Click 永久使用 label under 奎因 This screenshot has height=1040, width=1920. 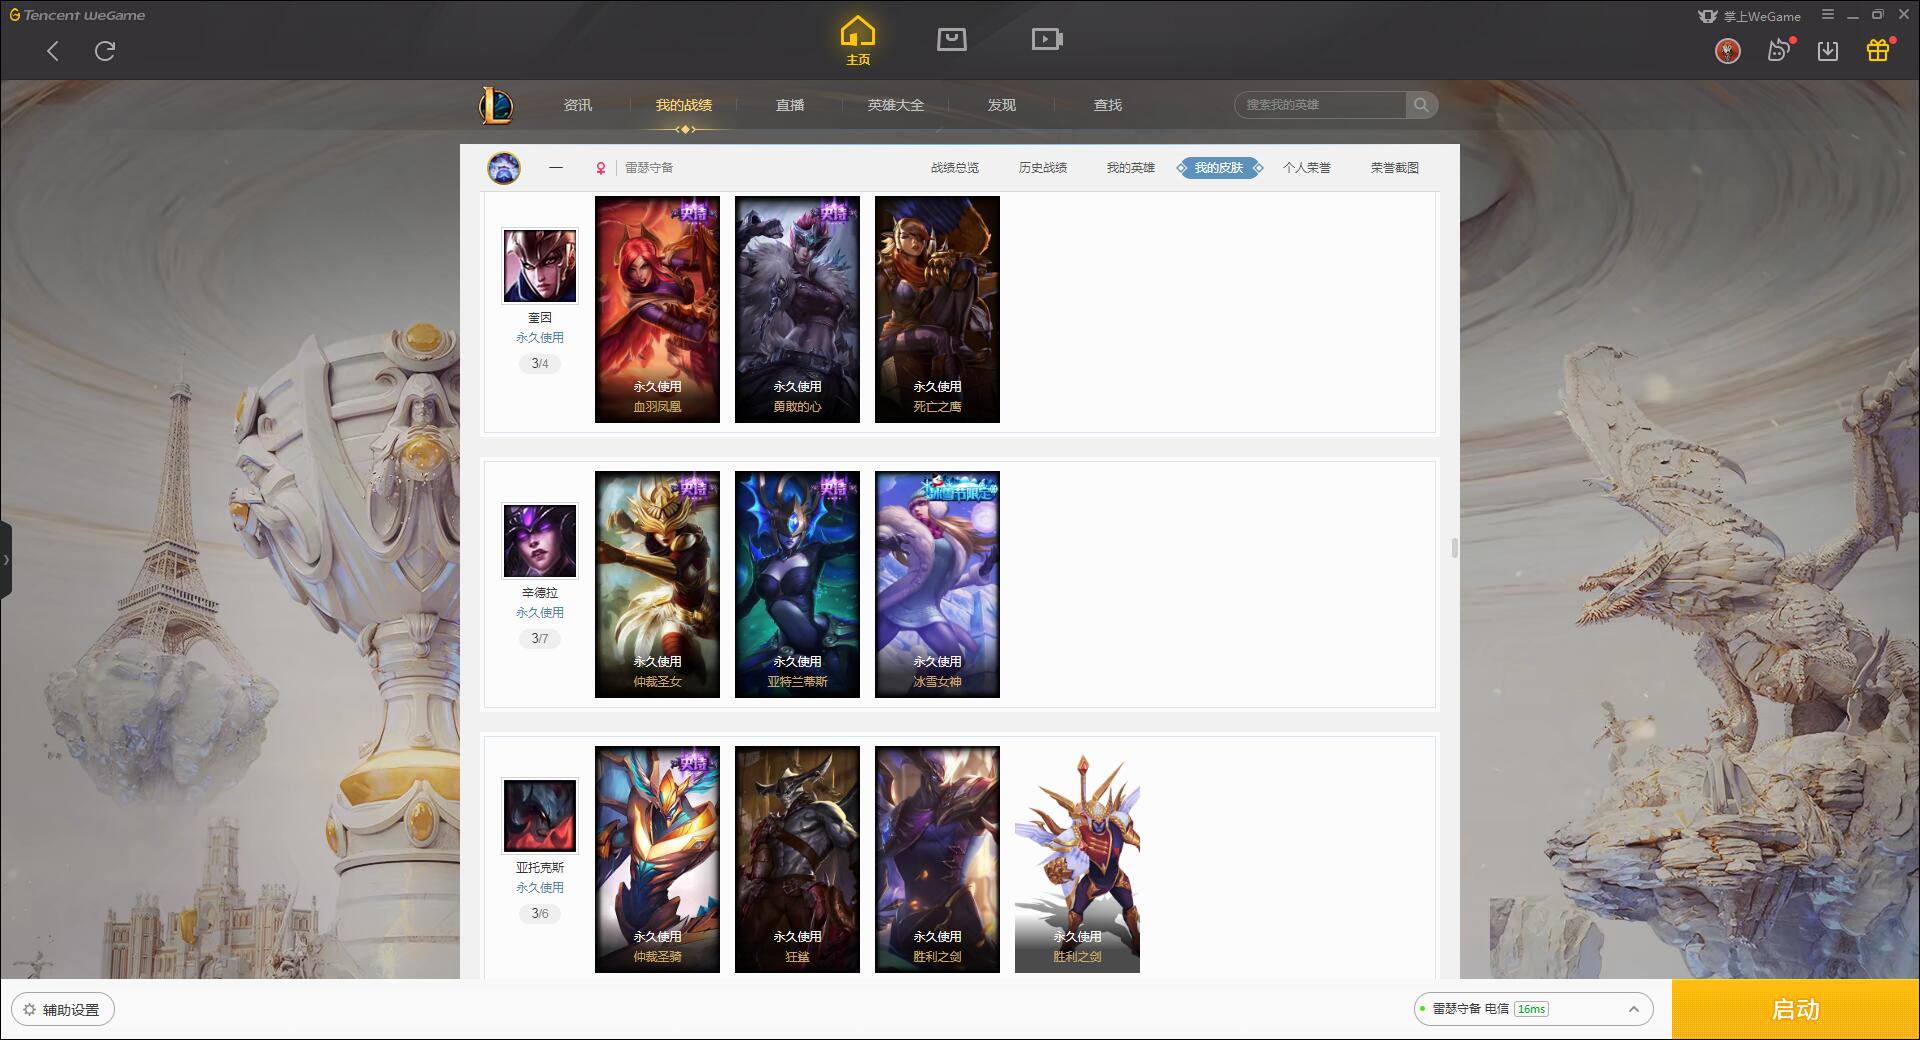pyautogui.click(x=540, y=338)
